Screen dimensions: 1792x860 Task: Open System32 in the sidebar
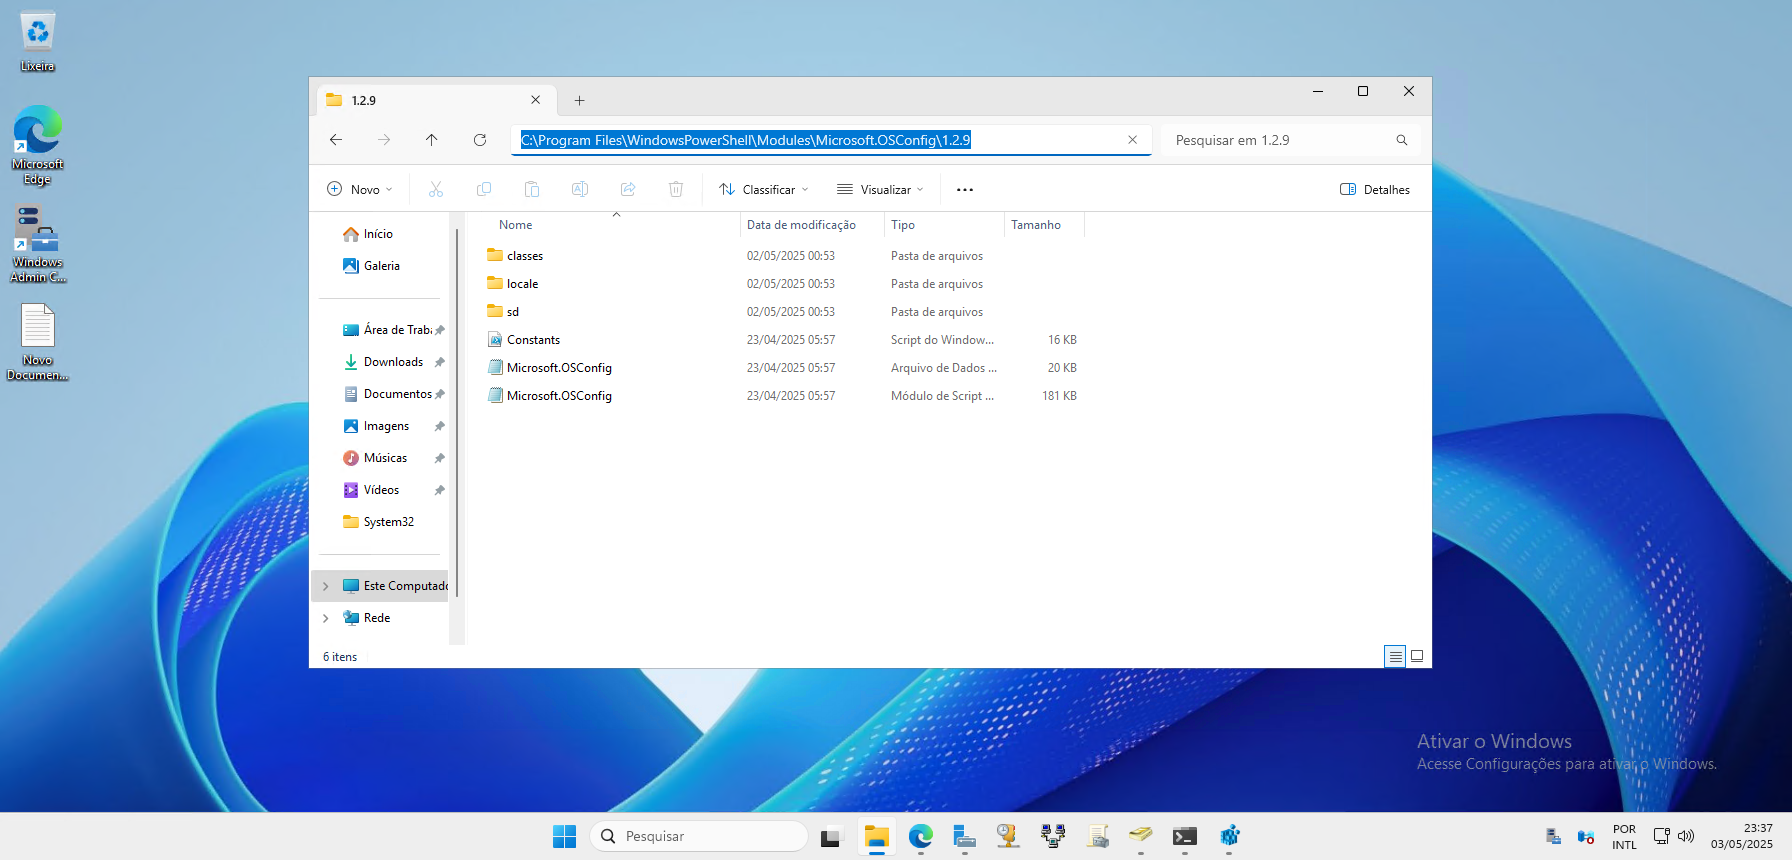point(388,522)
